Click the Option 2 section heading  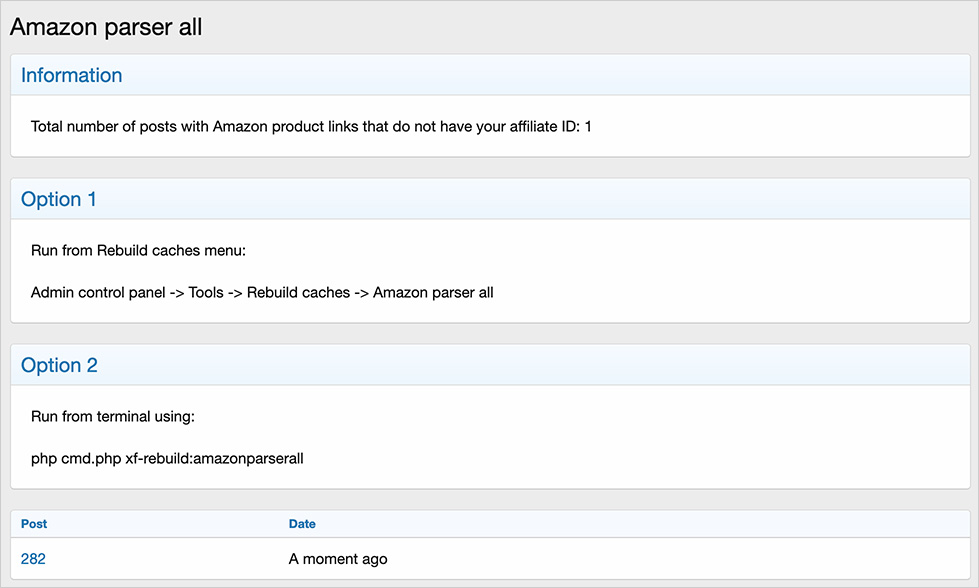pyautogui.click(x=59, y=366)
